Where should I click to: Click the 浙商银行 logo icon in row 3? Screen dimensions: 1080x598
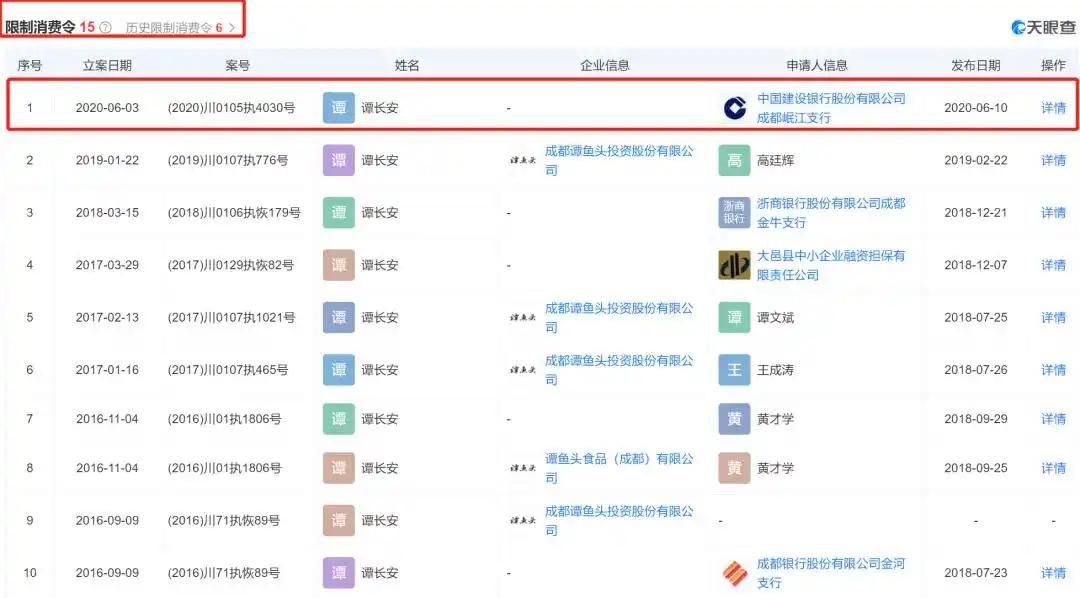(x=733, y=212)
